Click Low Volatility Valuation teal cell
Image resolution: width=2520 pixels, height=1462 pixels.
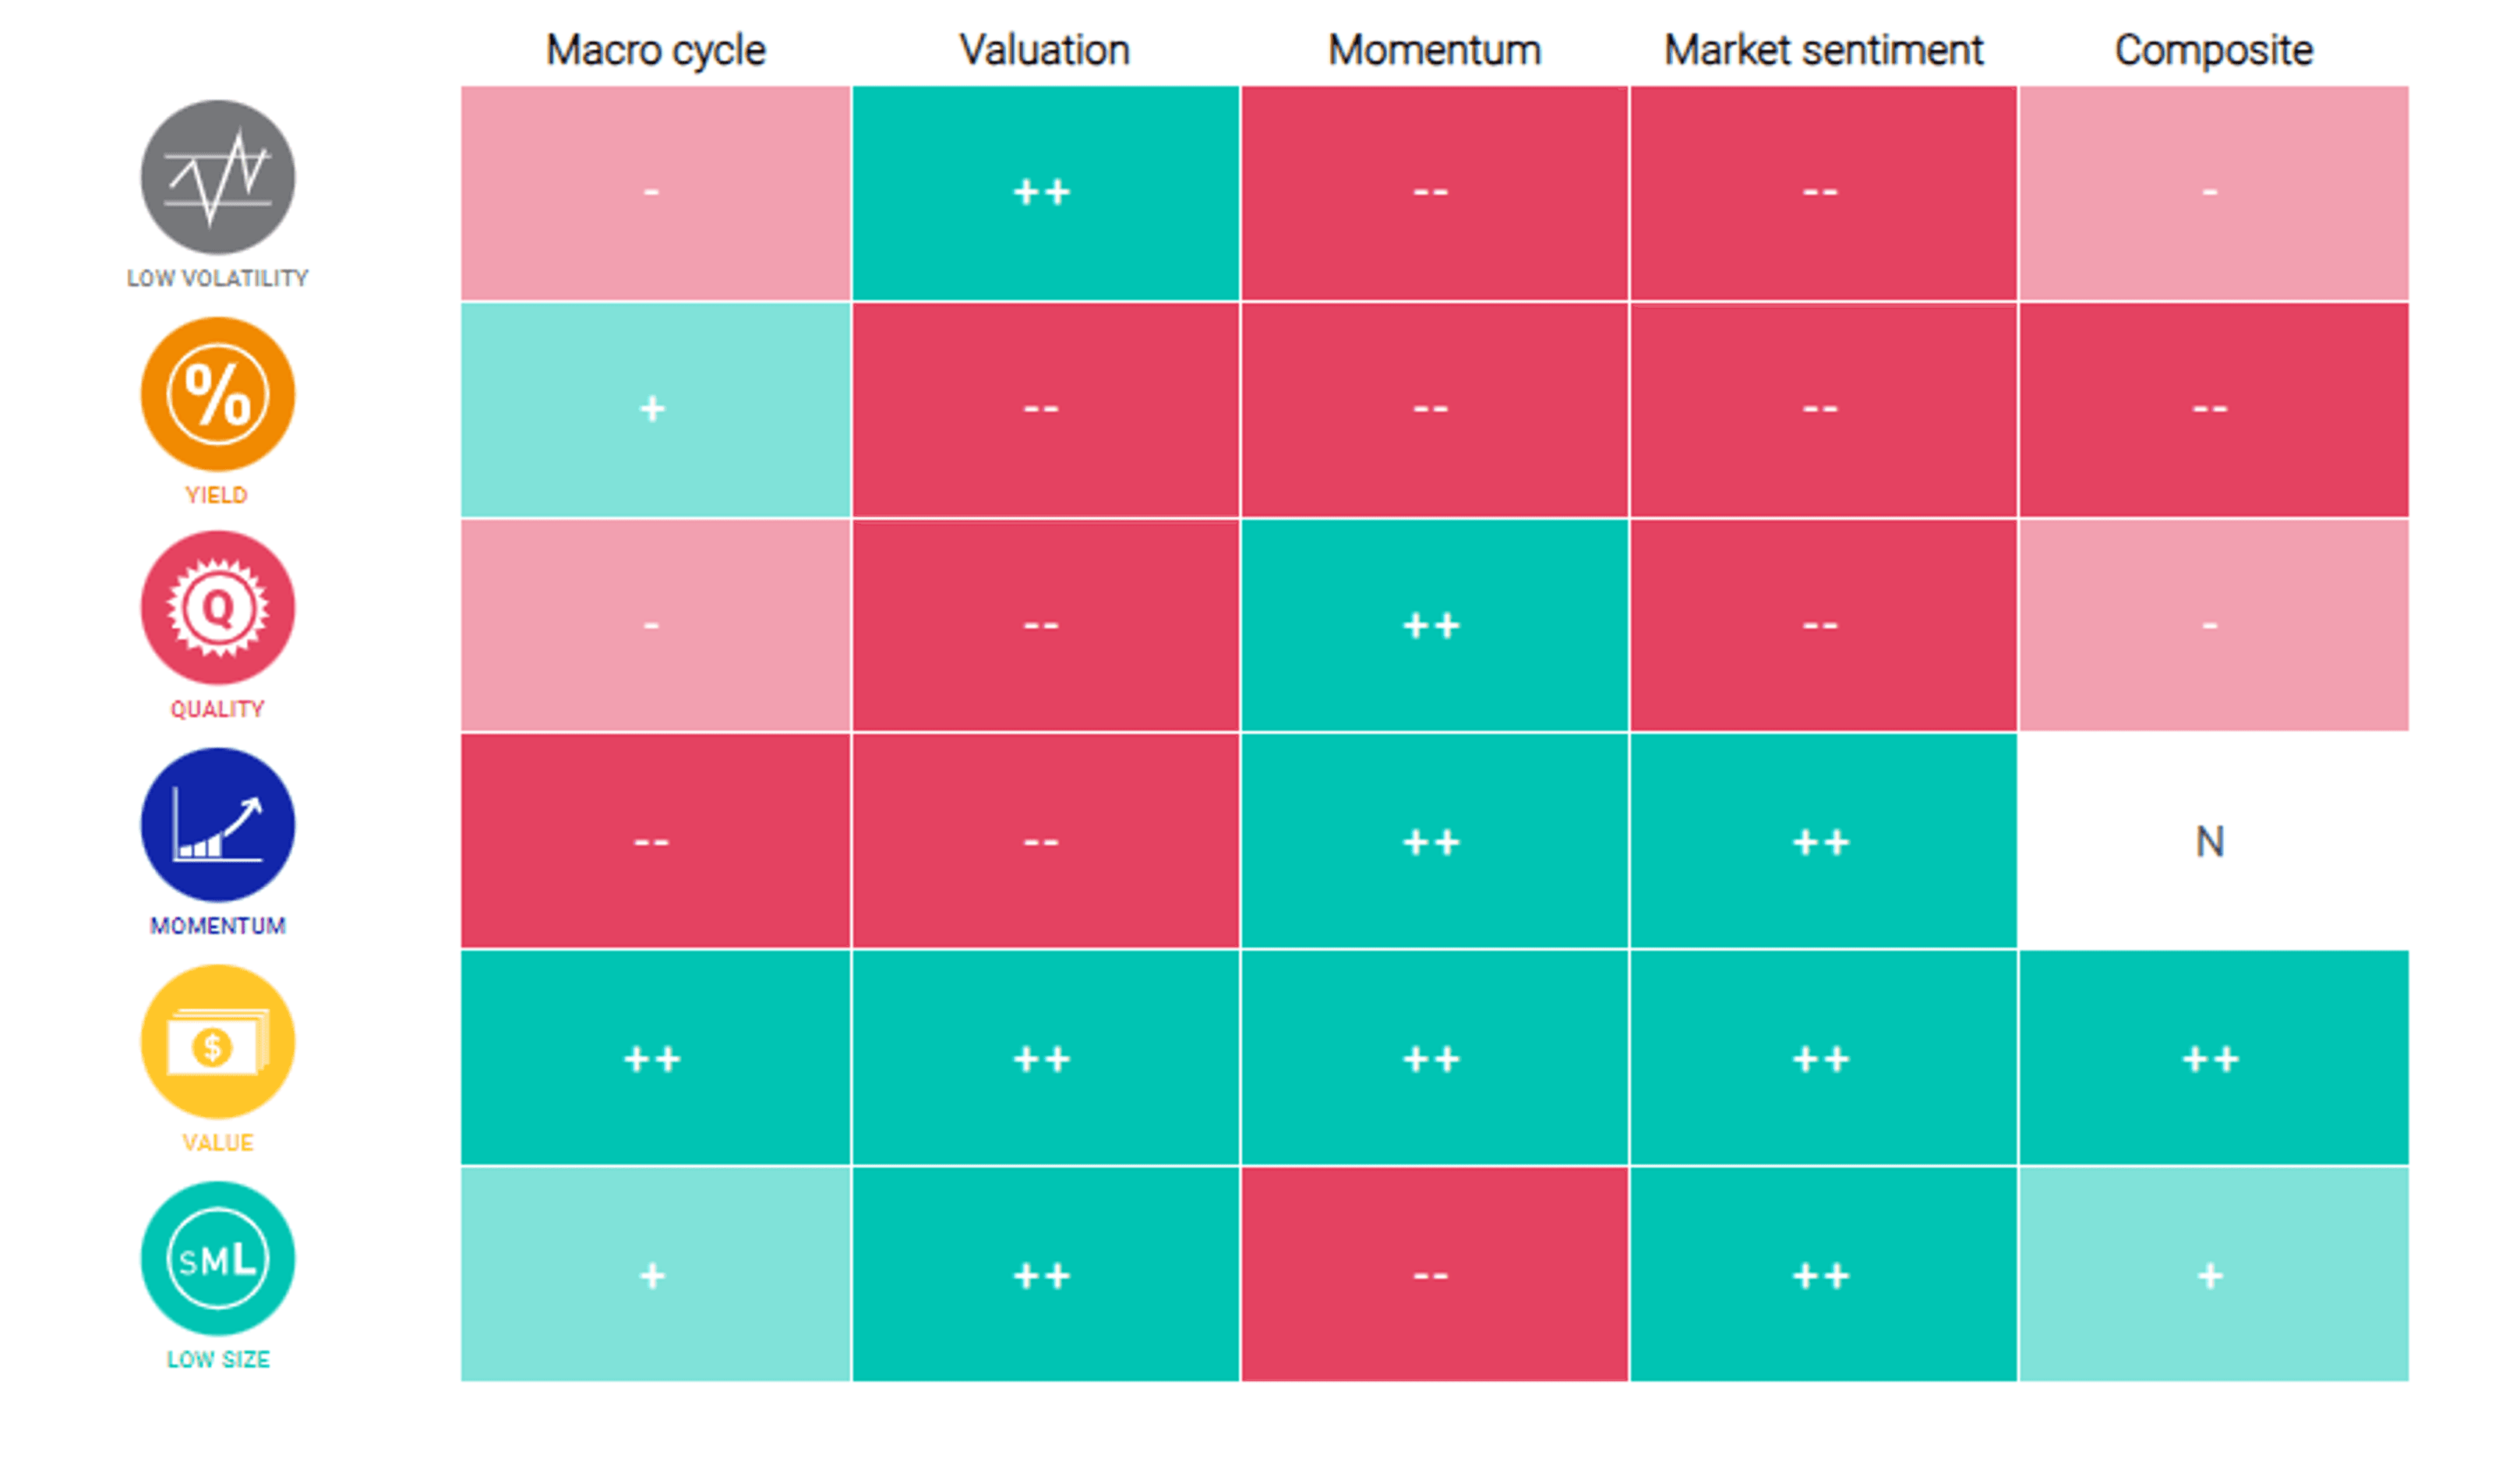[x=1045, y=192]
